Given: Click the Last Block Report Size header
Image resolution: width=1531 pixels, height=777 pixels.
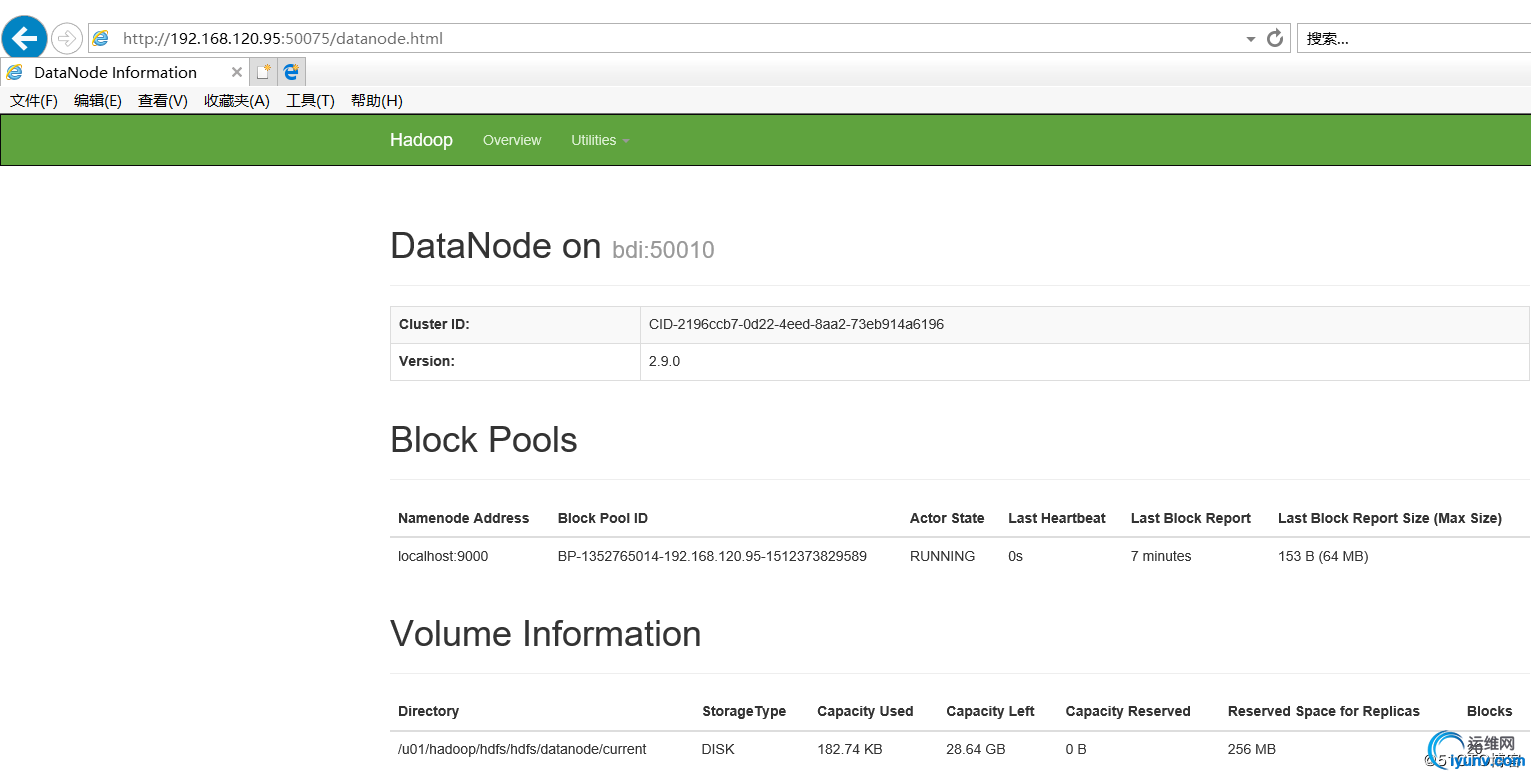Looking at the screenshot, I should [1390, 518].
